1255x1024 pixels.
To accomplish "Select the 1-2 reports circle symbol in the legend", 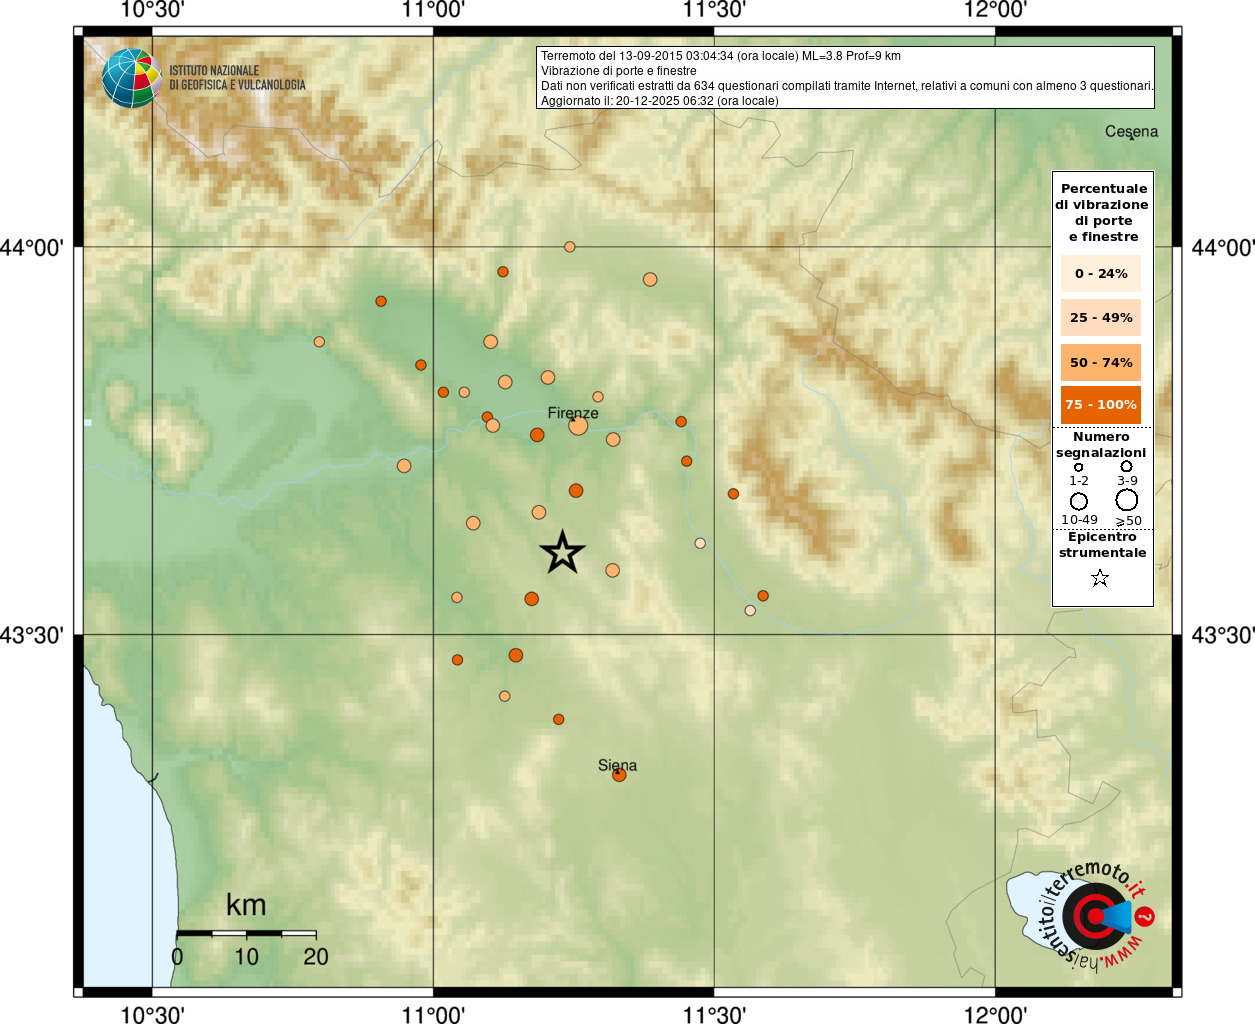I will (1078, 467).
